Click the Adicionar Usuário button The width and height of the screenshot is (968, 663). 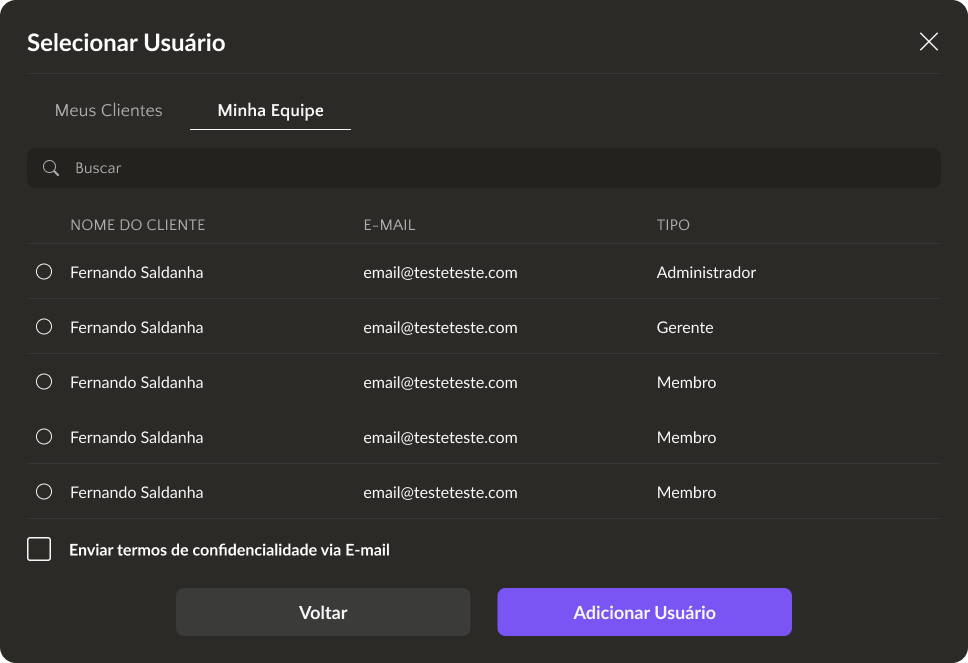pyautogui.click(x=644, y=612)
